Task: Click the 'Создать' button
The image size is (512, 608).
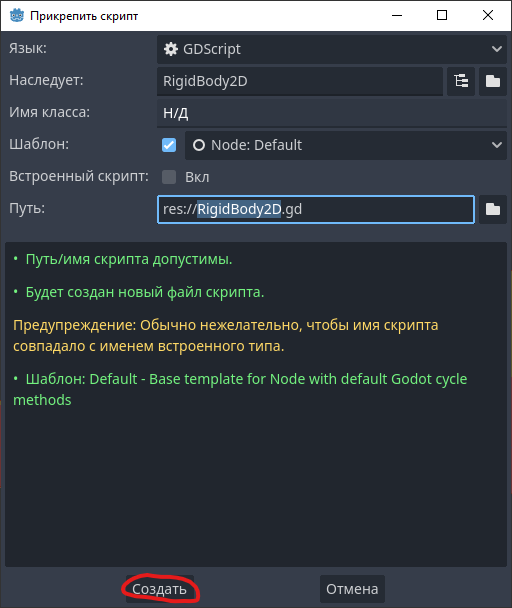Action: pos(159,589)
